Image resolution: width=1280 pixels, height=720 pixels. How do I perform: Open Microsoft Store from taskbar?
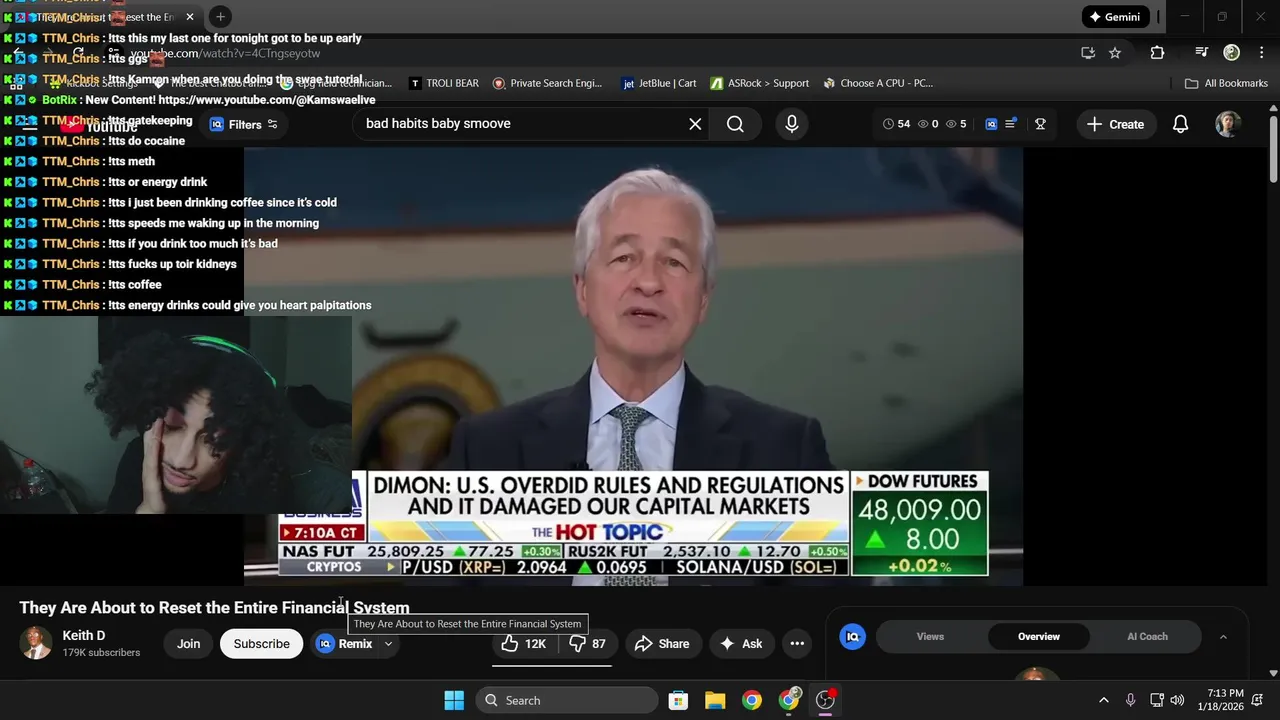pos(678,700)
